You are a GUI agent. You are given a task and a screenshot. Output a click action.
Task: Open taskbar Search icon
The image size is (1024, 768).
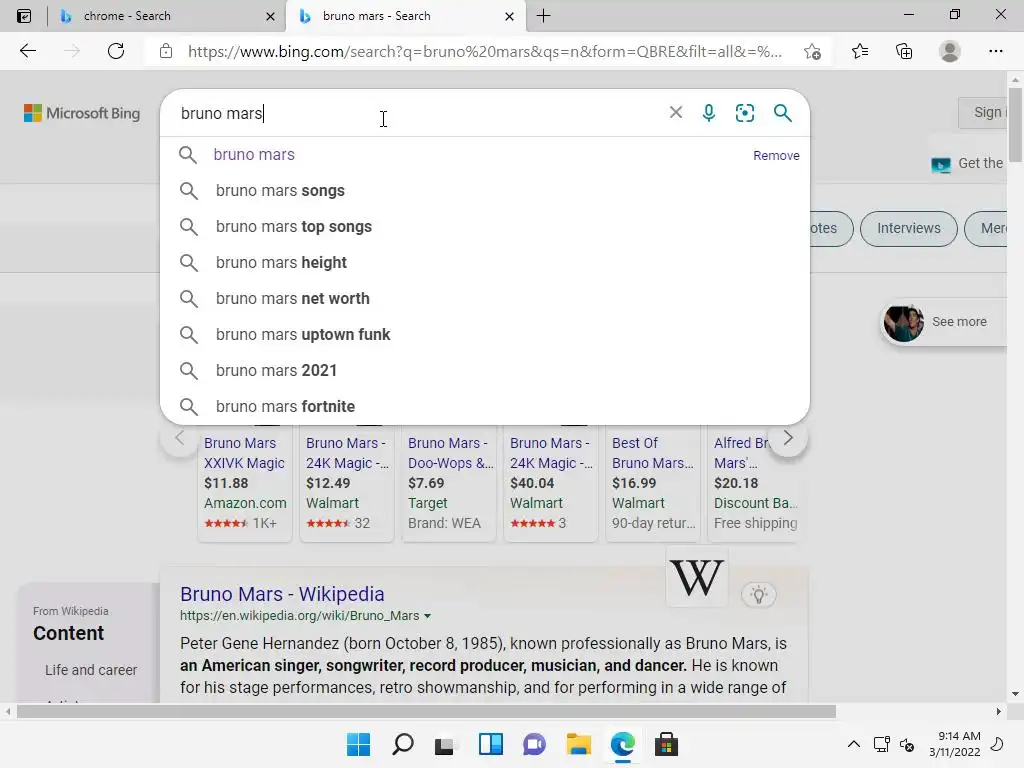point(403,744)
